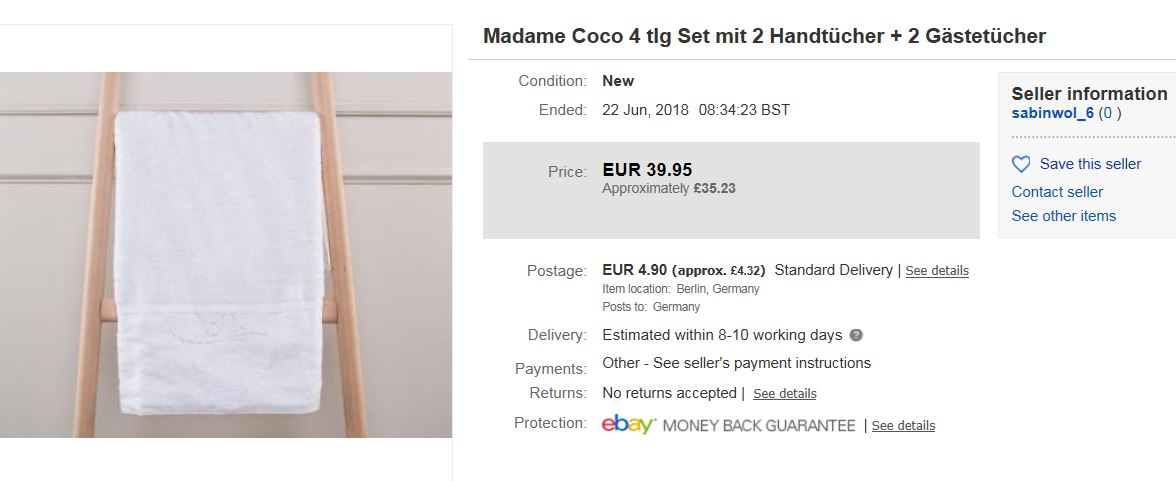Click the seller feedback score (0)
Image resolution: width=1176 pixels, height=481 pixels.
click(1110, 113)
